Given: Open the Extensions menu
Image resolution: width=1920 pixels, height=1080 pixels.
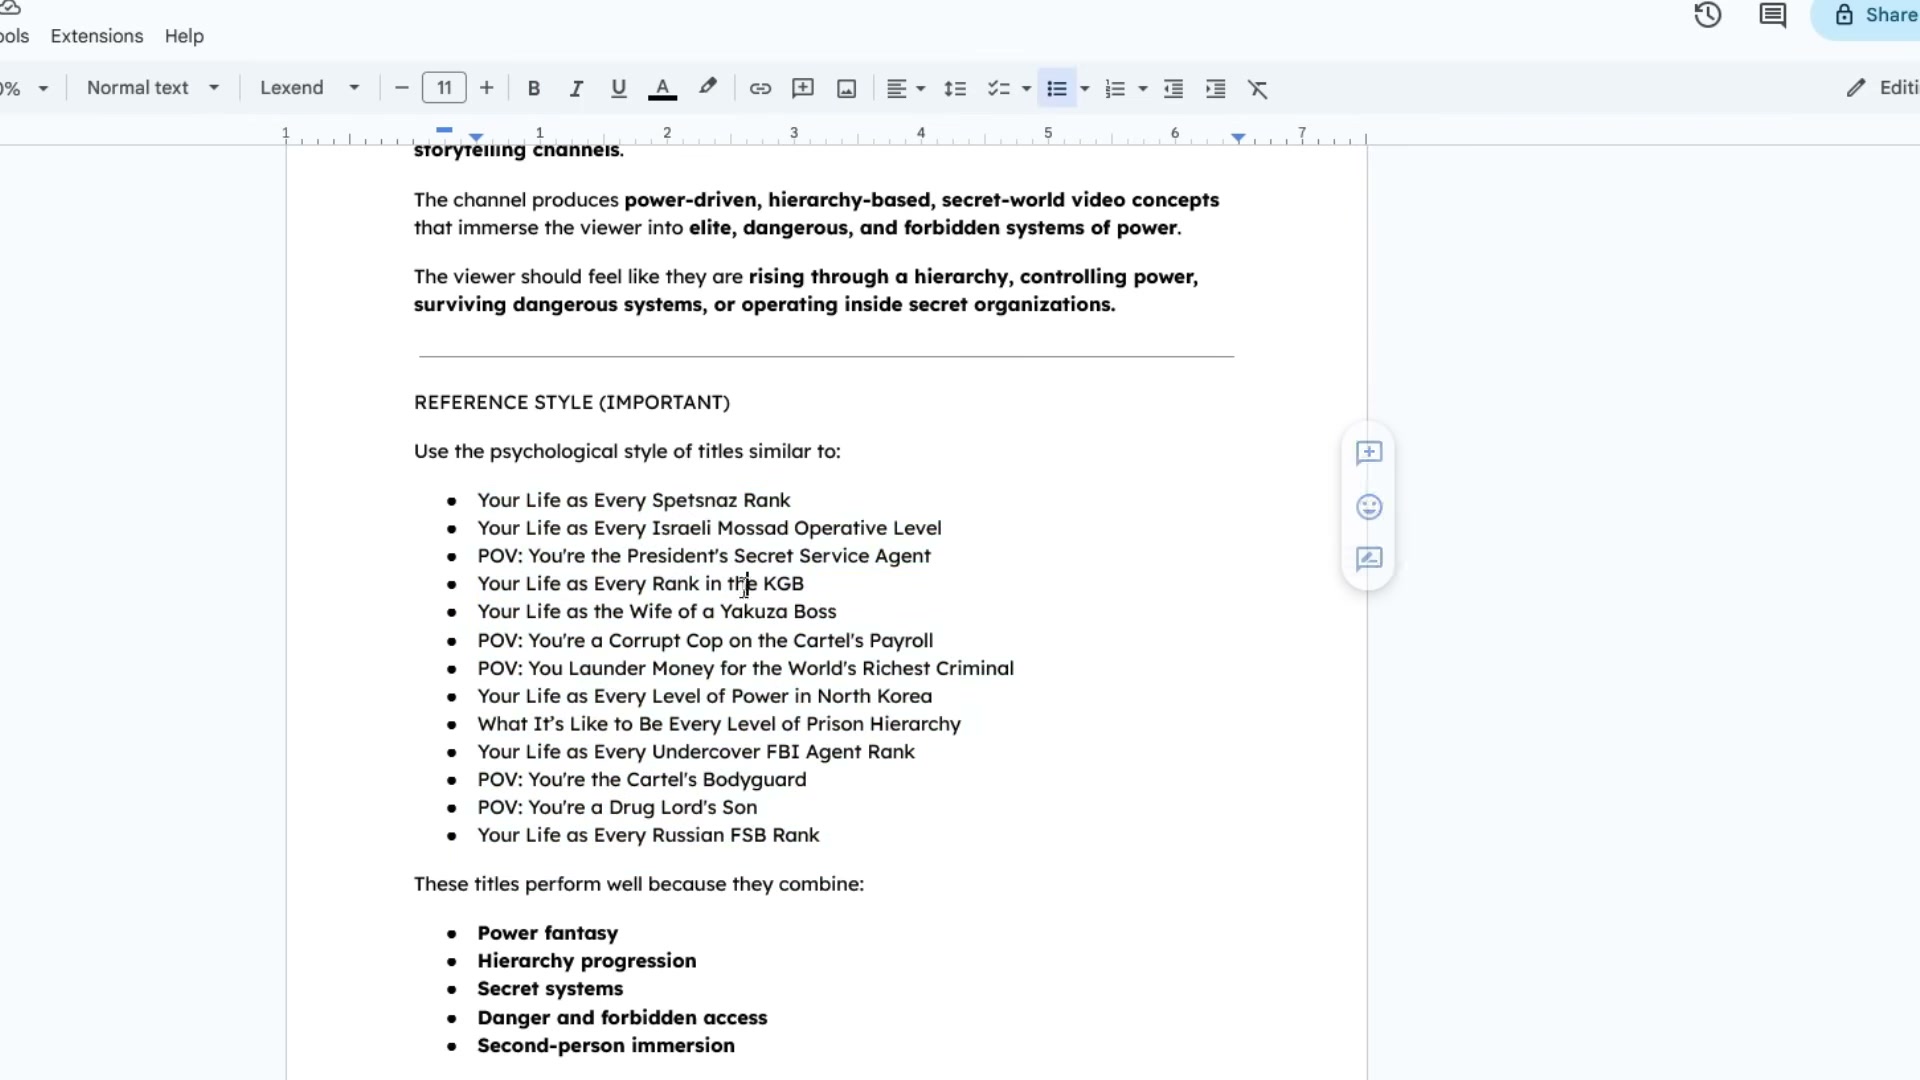Looking at the screenshot, I should 97,36.
